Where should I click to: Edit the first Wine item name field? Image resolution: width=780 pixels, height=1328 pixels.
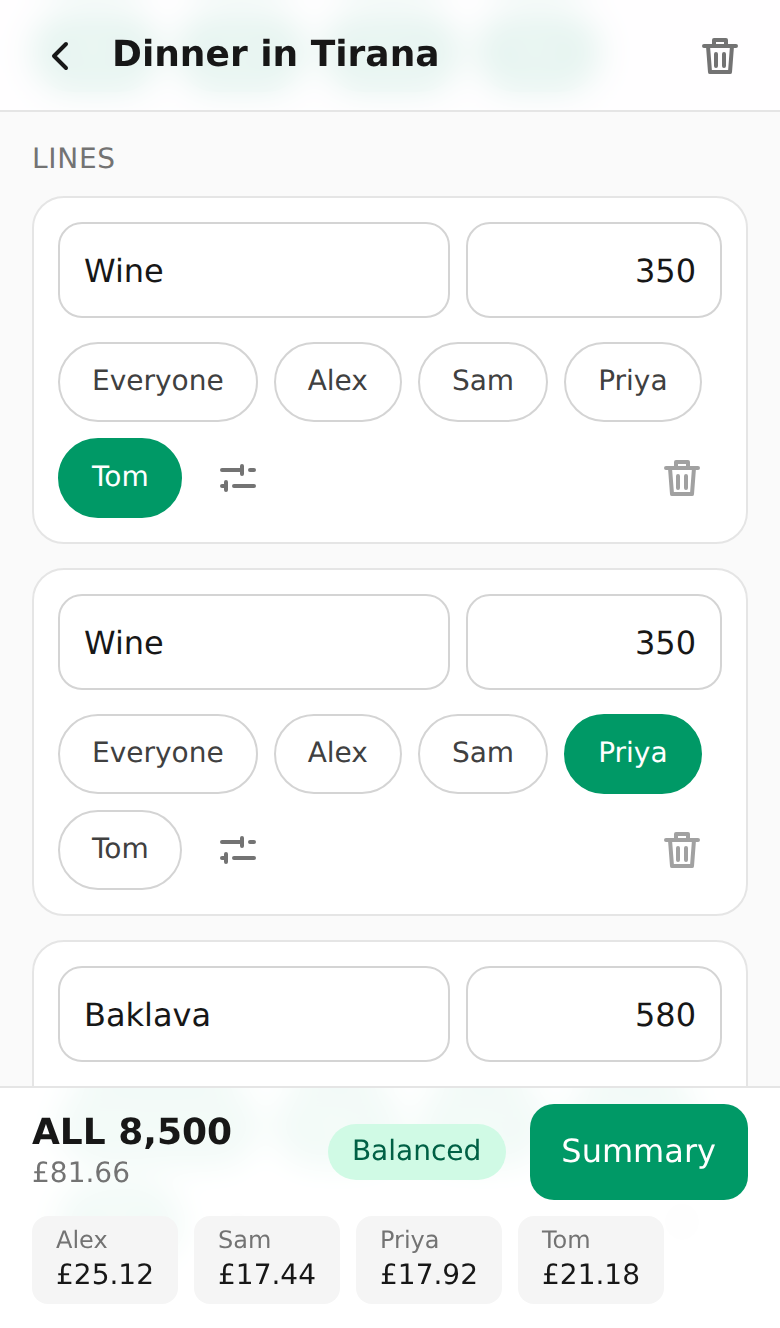pyautogui.click(x=254, y=270)
